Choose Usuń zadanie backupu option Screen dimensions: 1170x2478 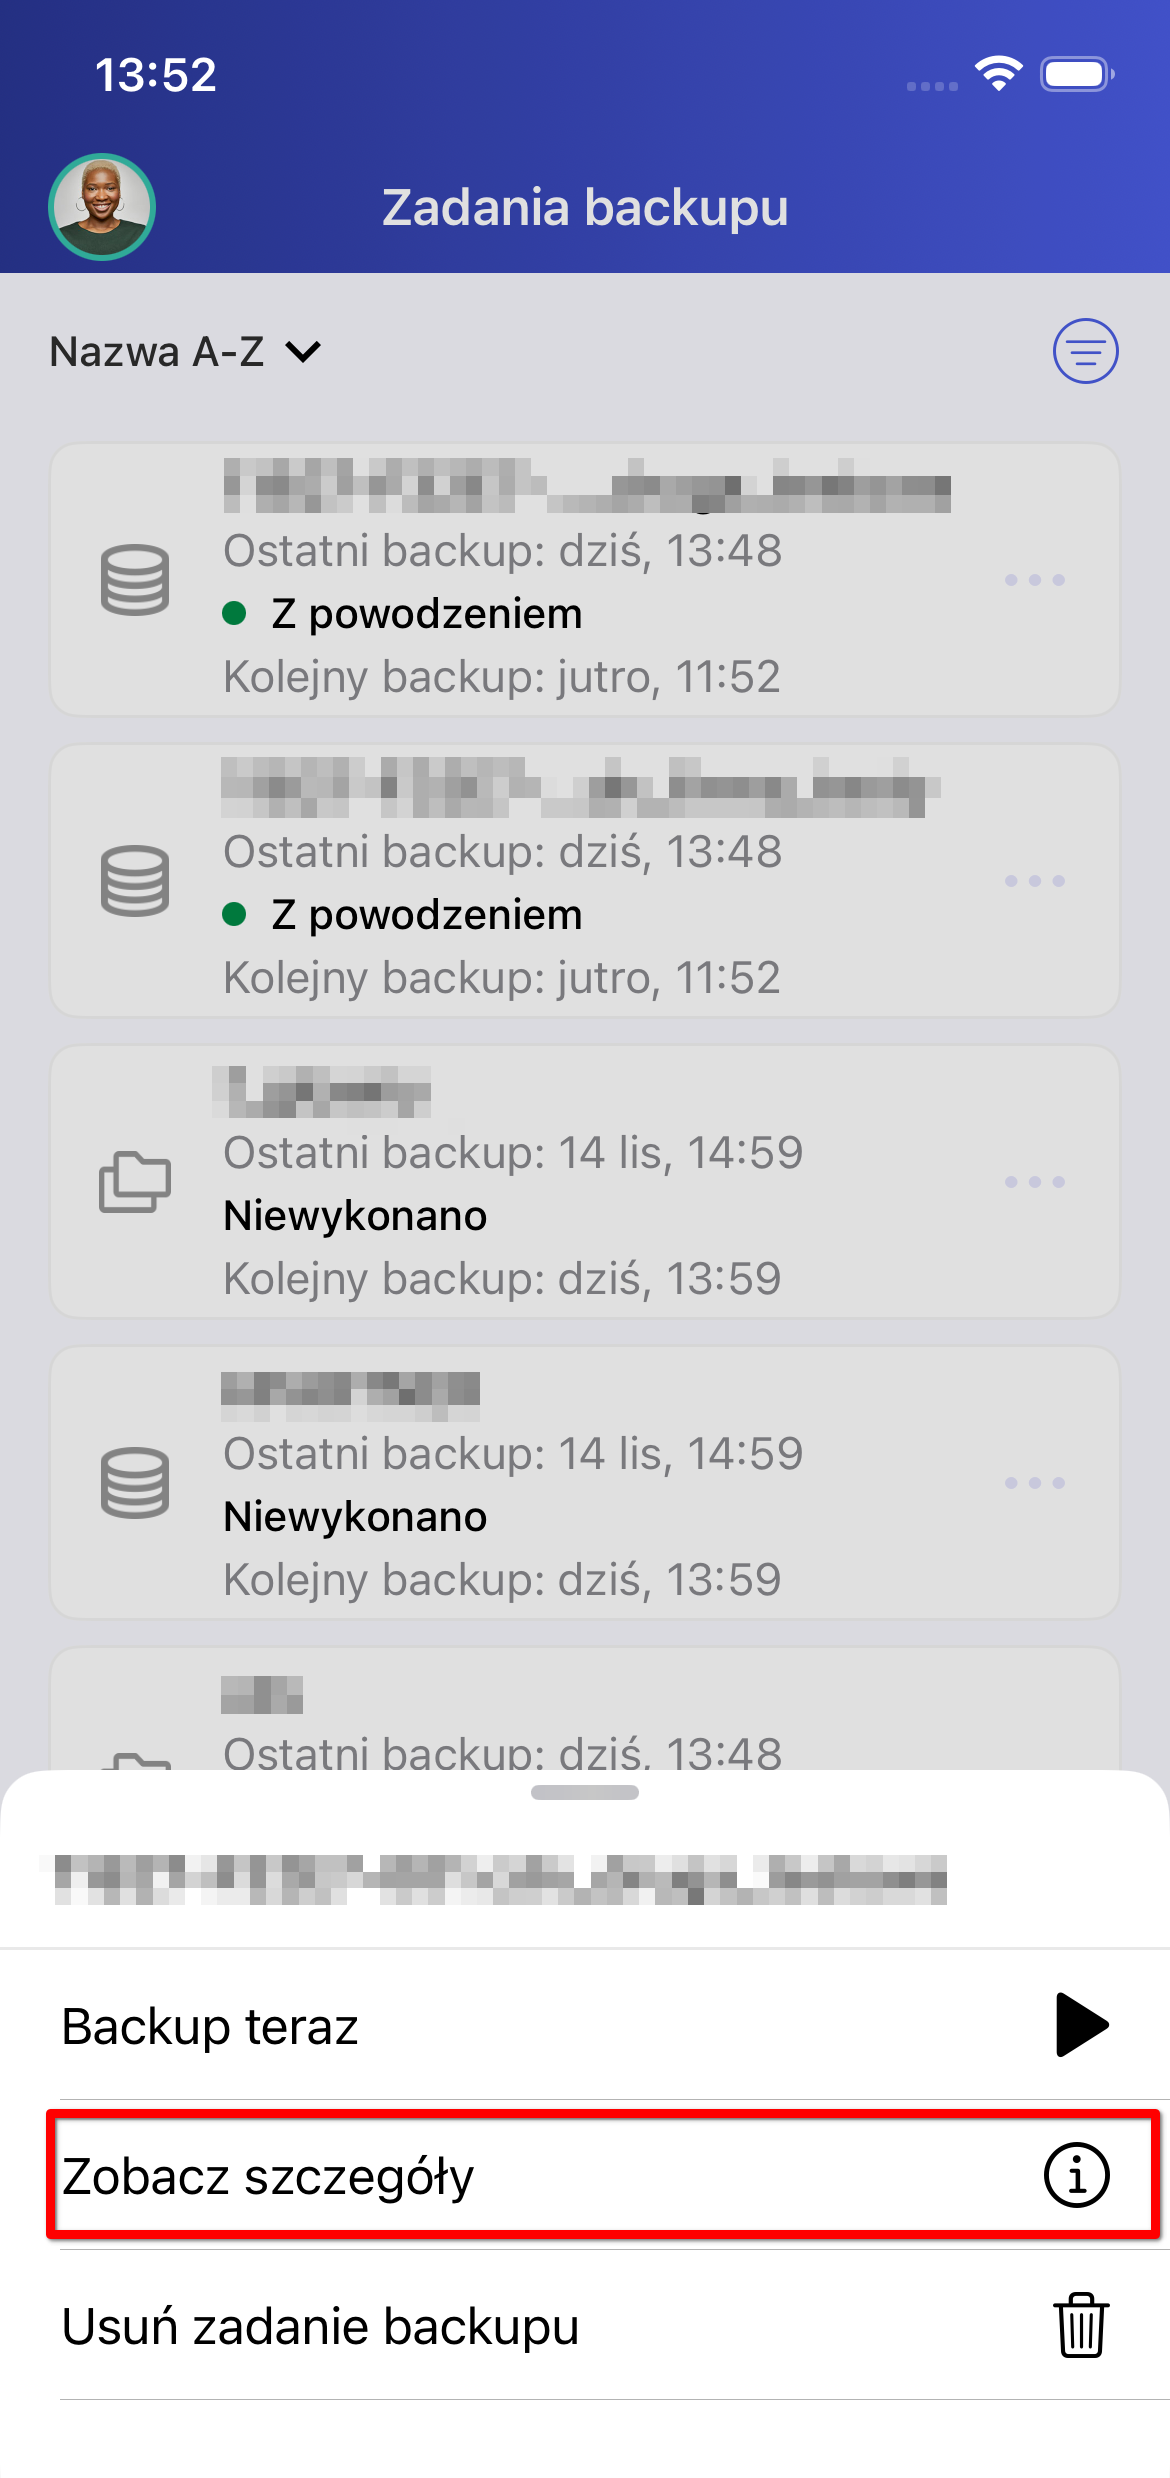coord(585,2325)
